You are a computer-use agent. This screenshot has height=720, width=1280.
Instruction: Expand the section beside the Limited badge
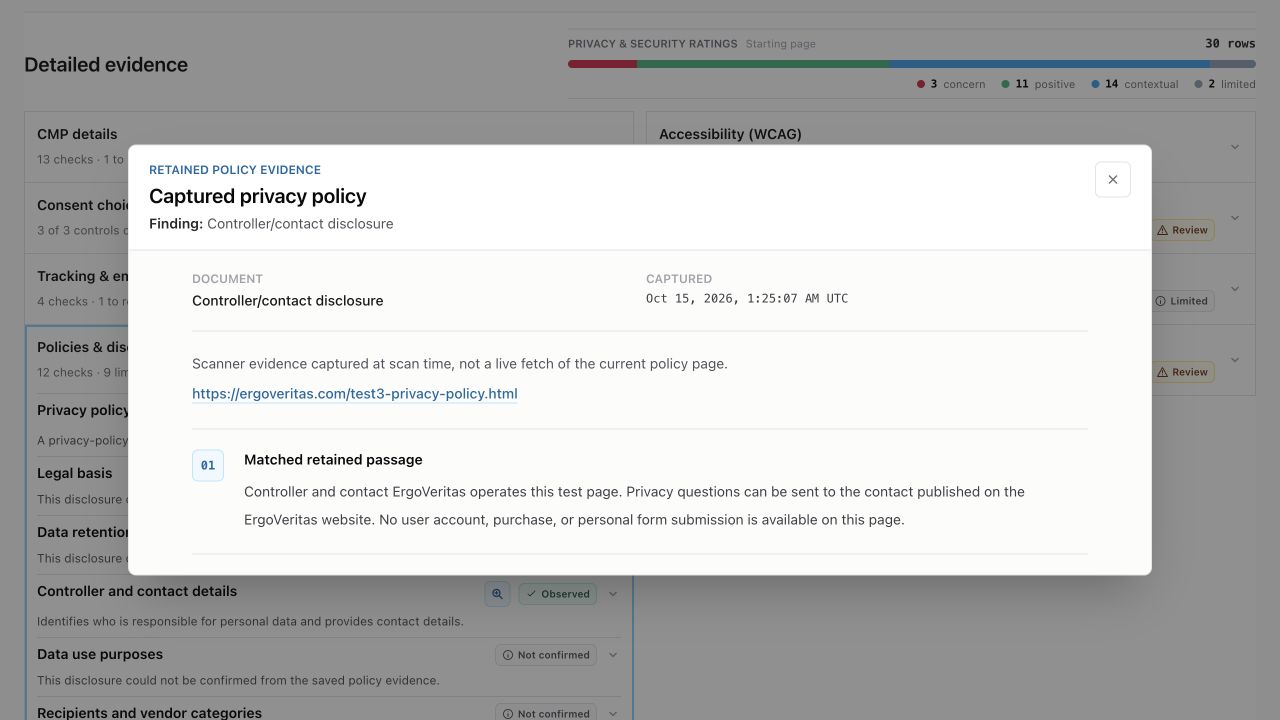tap(1235, 289)
